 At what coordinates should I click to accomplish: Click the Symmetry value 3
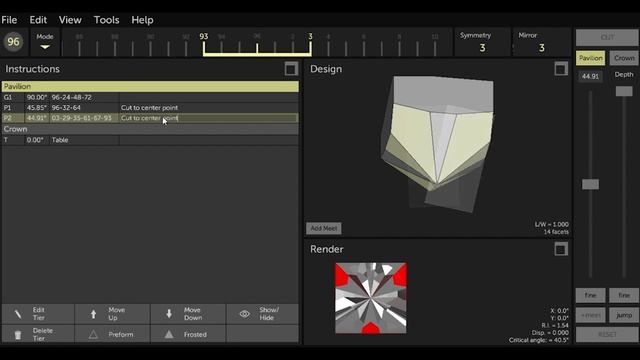[482, 48]
